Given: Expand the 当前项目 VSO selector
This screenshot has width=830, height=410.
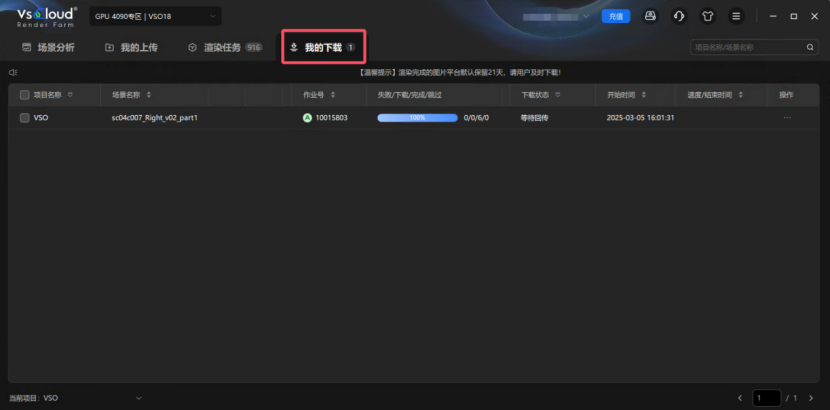Looking at the screenshot, I should point(138,398).
